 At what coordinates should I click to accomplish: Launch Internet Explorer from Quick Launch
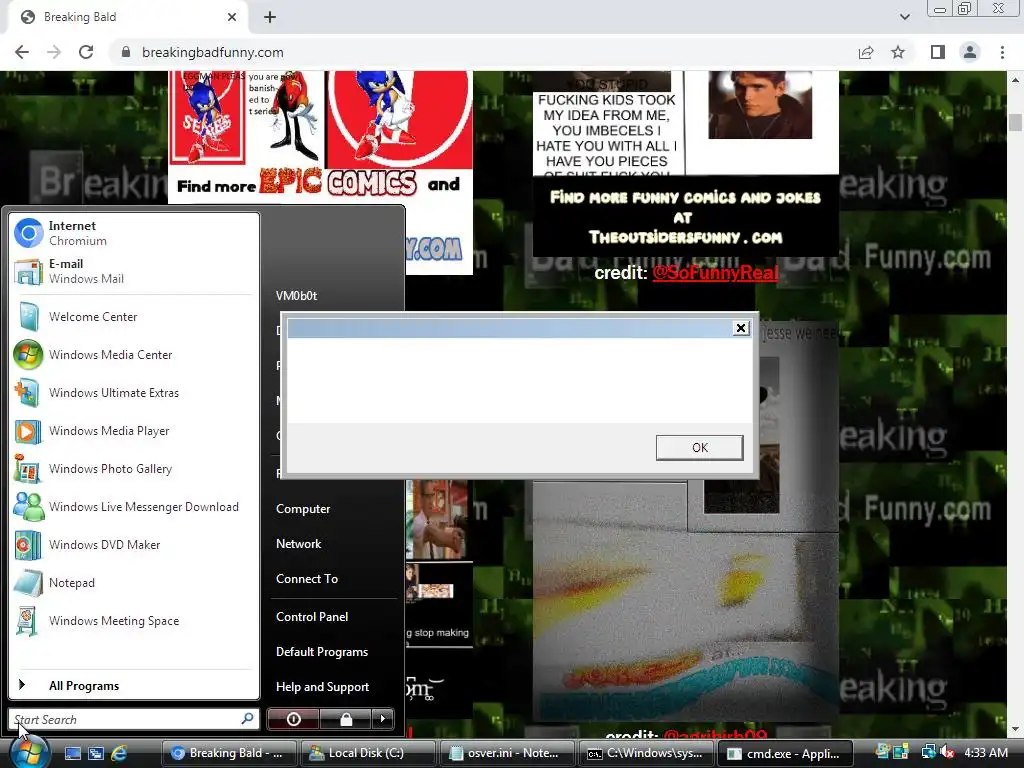pyautogui.click(x=119, y=754)
